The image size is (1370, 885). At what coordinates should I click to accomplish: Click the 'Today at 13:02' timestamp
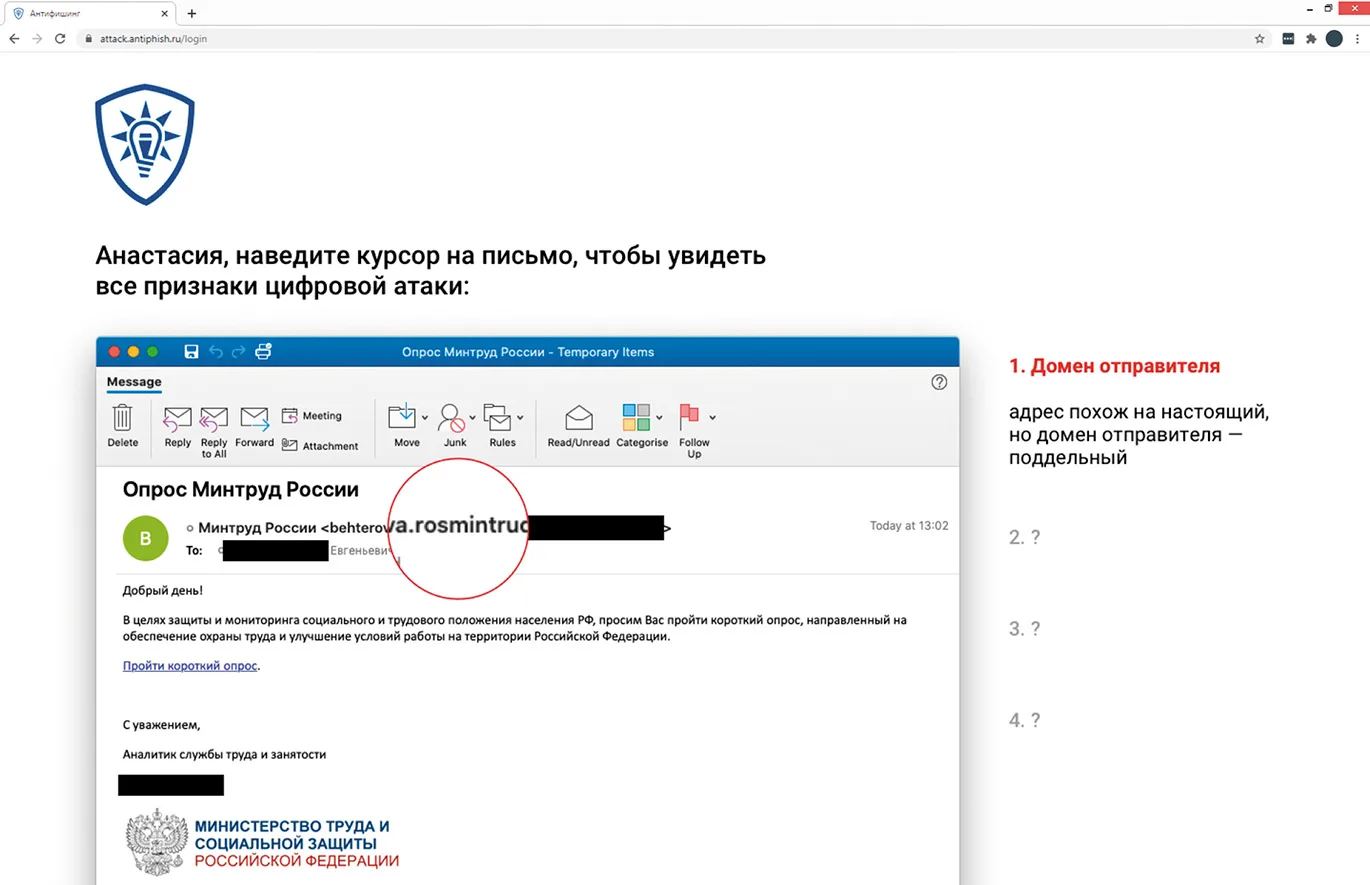(x=909, y=525)
